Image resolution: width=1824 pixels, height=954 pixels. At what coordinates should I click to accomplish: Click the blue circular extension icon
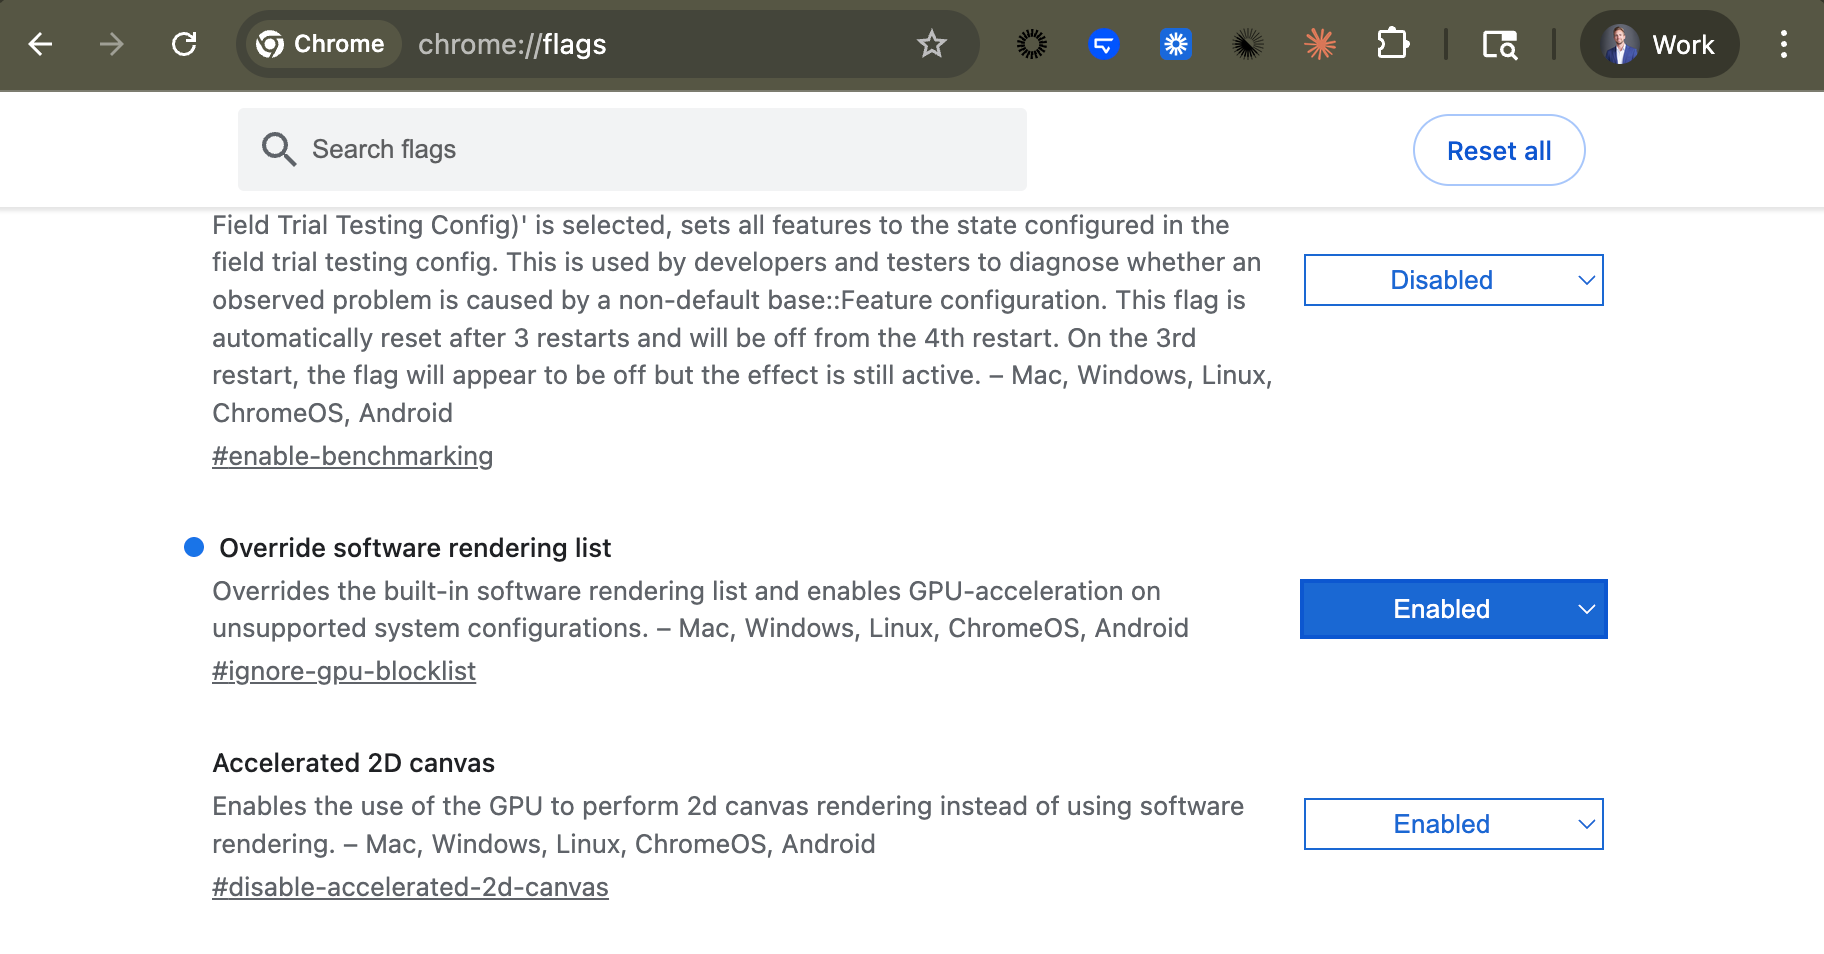pyautogui.click(x=1104, y=44)
